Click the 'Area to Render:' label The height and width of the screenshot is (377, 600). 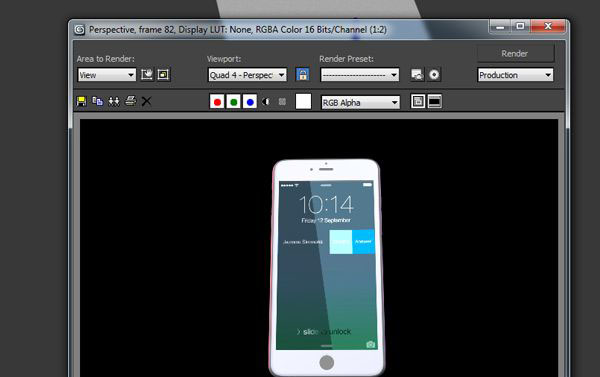click(106, 59)
